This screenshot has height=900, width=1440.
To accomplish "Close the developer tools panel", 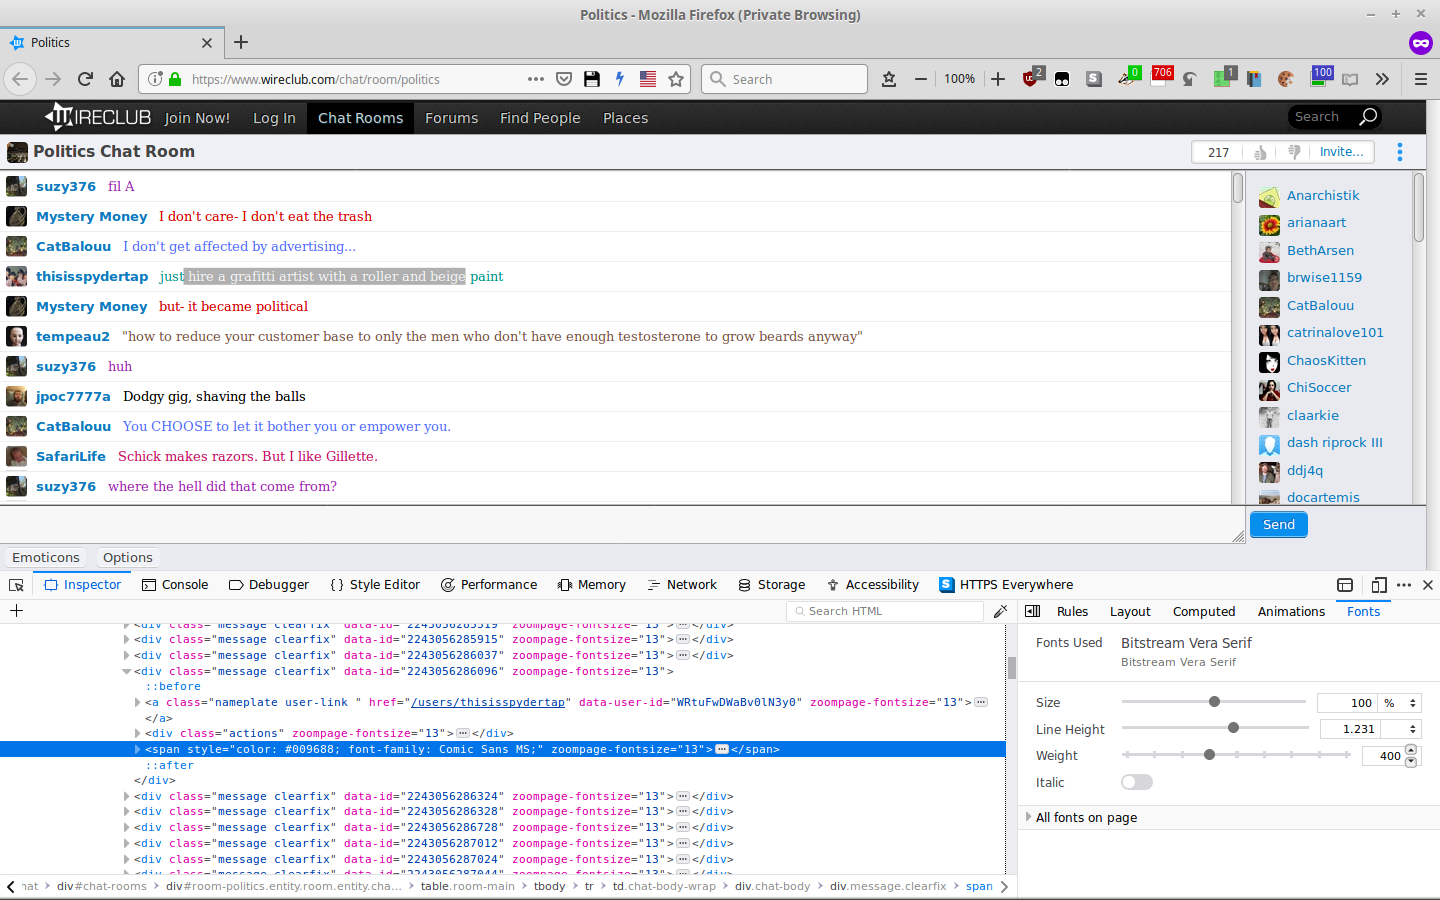I will click(x=1428, y=585).
